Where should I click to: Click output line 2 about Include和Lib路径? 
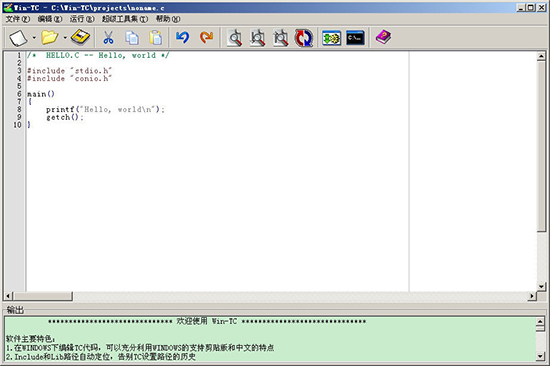(101, 357)
